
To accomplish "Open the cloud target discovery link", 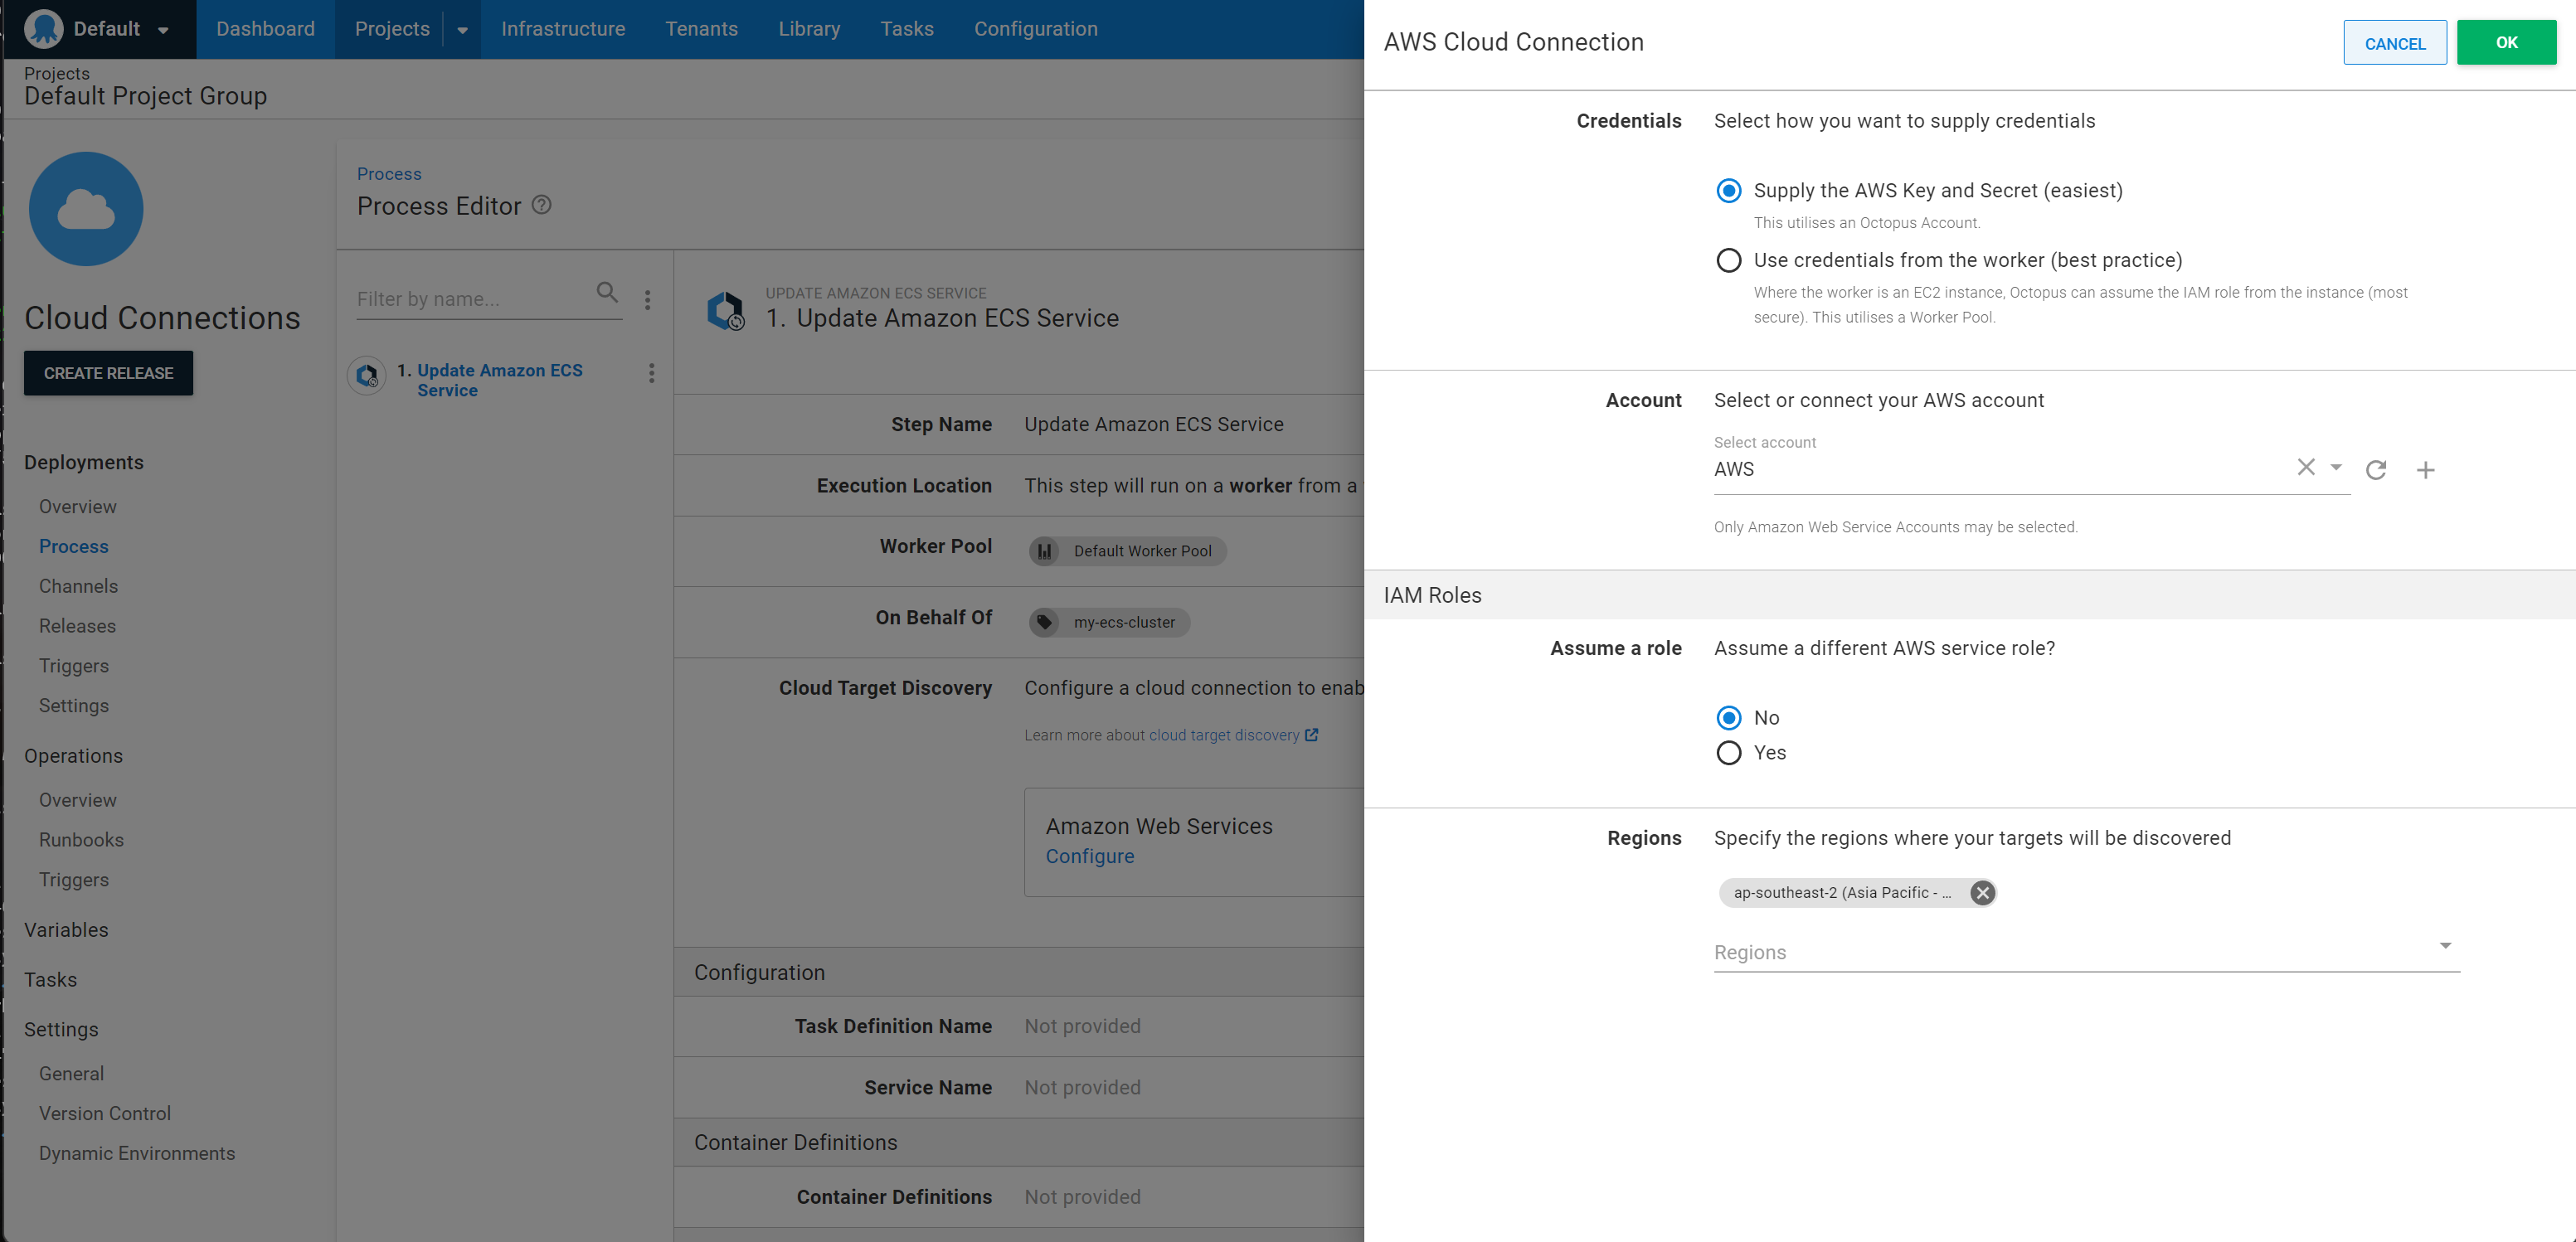I will pyautogui.click(x=1224, y=735).
